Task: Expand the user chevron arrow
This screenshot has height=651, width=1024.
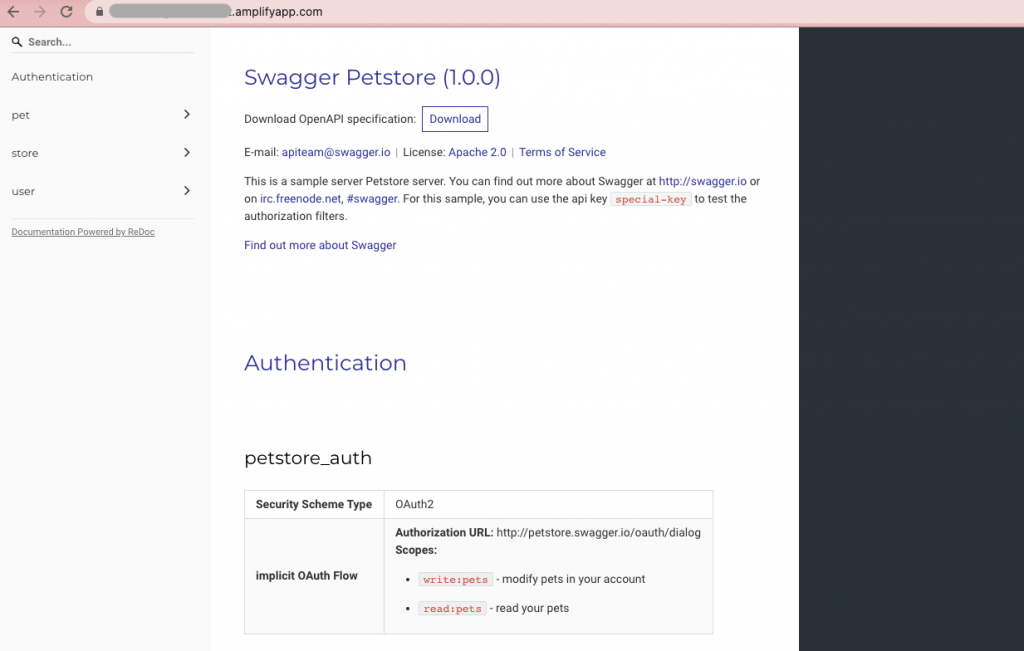Action: tap(187, 191)
